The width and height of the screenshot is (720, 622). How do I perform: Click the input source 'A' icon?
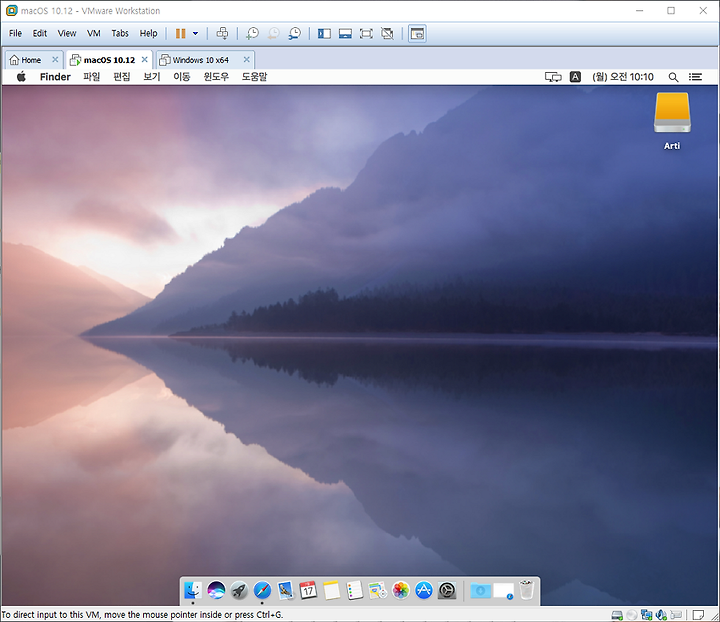(x=575, y=77)
